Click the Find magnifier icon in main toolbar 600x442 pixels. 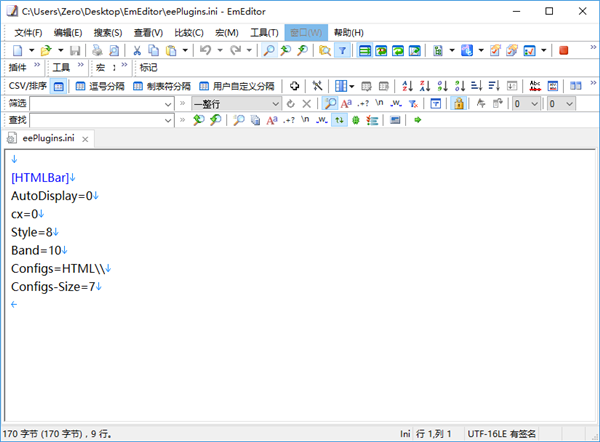point(269,51)
